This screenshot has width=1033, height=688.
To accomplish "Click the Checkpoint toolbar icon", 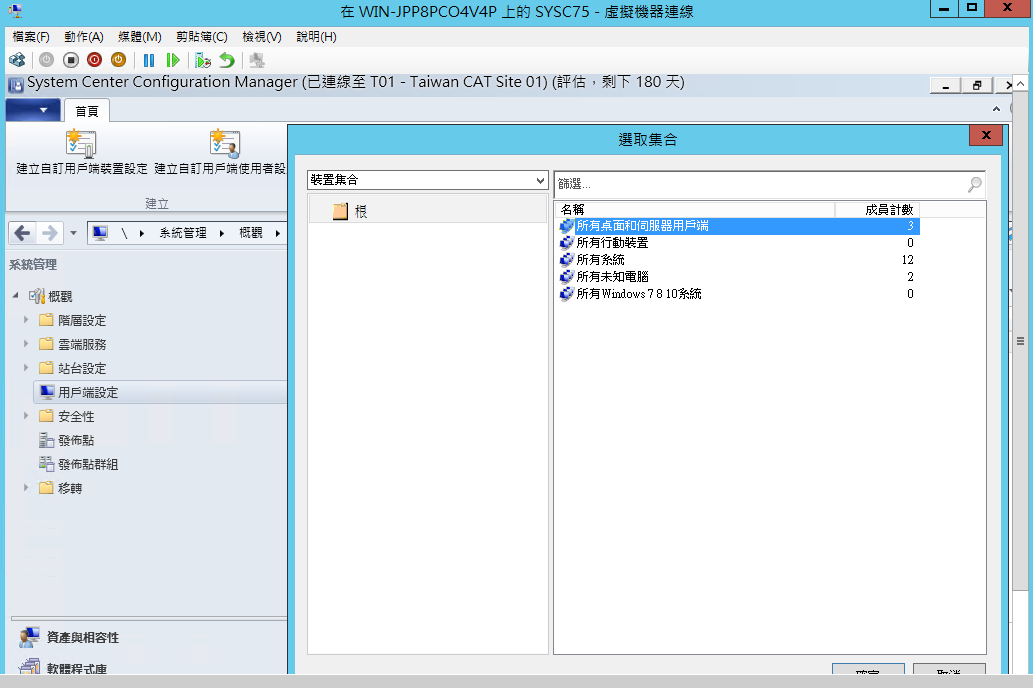I will (203, 60).
